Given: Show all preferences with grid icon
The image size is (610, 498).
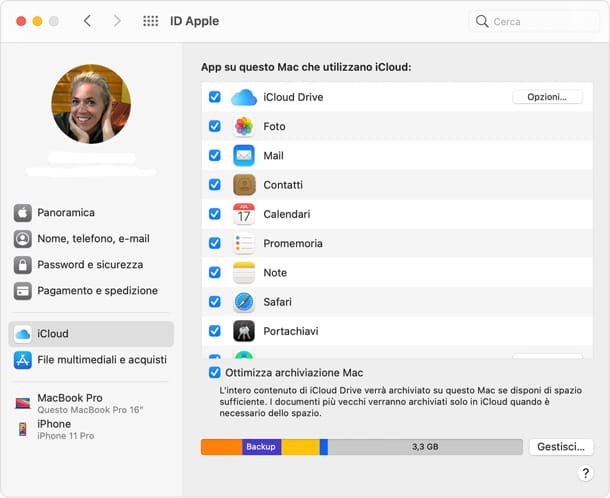Looking at the screenshot, I should click(151, 21).
